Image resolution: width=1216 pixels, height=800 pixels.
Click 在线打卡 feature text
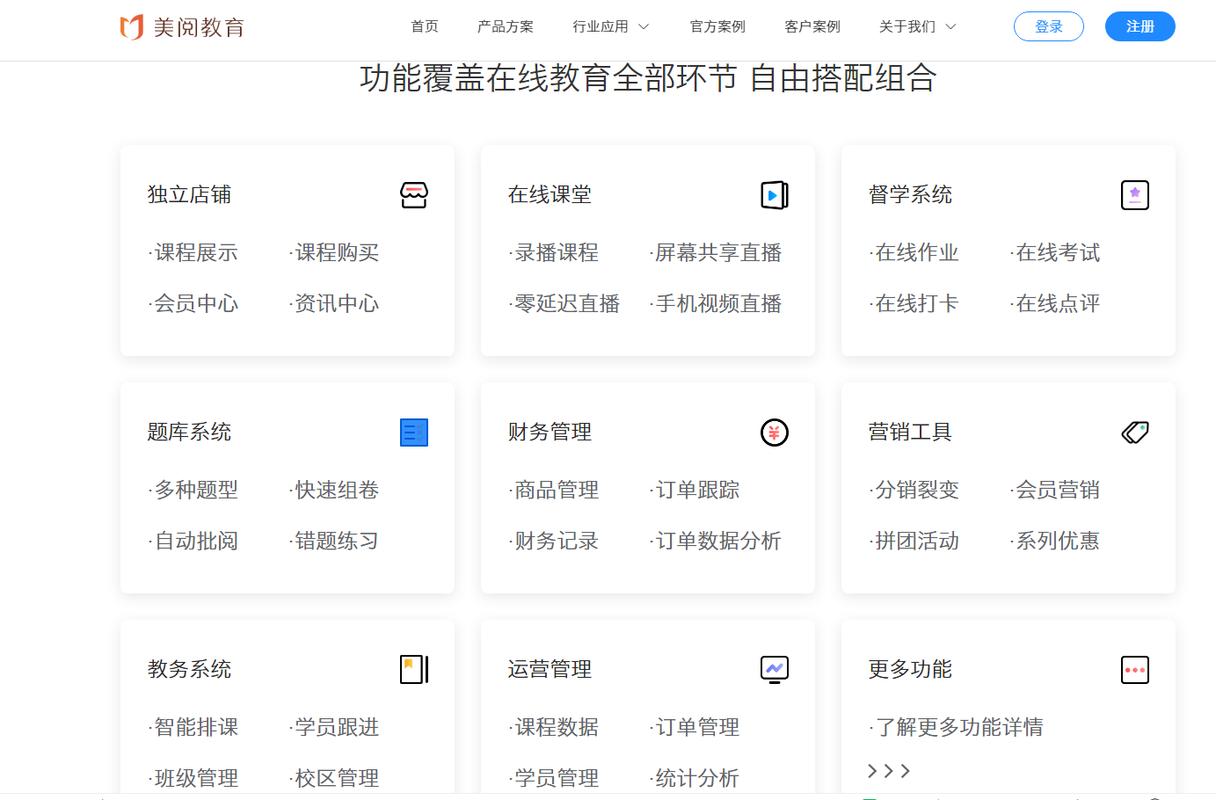point(914,304)
